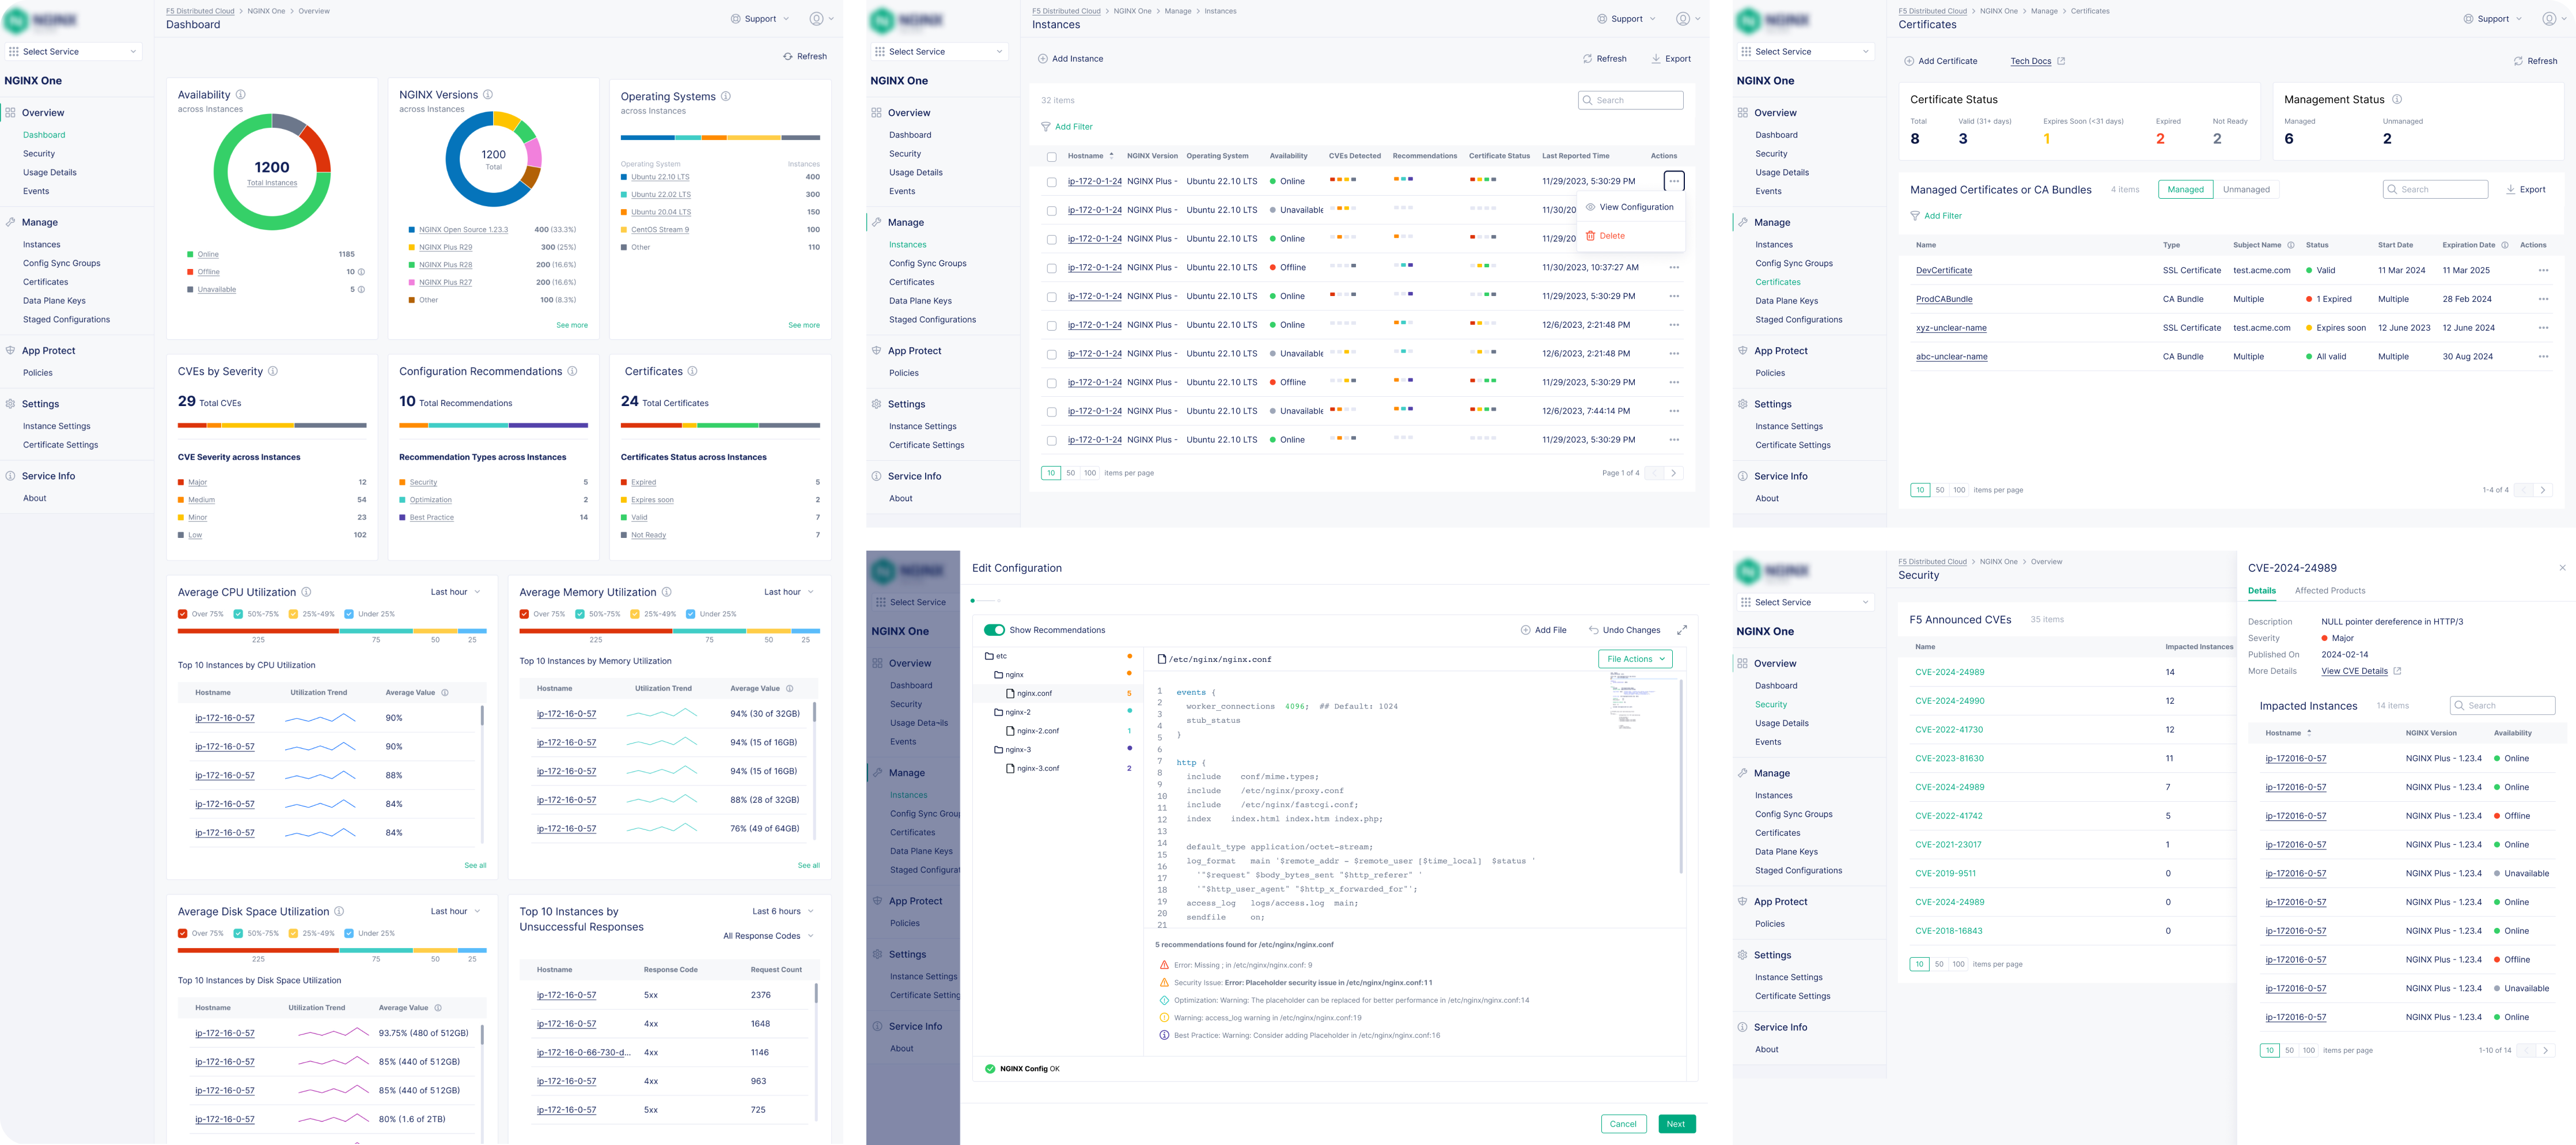
Task: Click the Refresh icon on the Dashboard screen
Action: pos(788,57)
